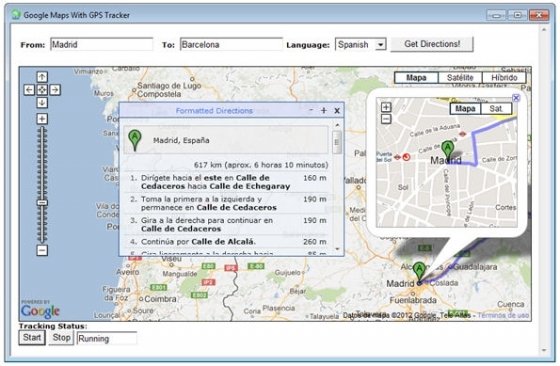Minimize the Google Maps With GPS Tracker window
The image size is (560, 366).
pyautogui.click(x=496, y=15)
